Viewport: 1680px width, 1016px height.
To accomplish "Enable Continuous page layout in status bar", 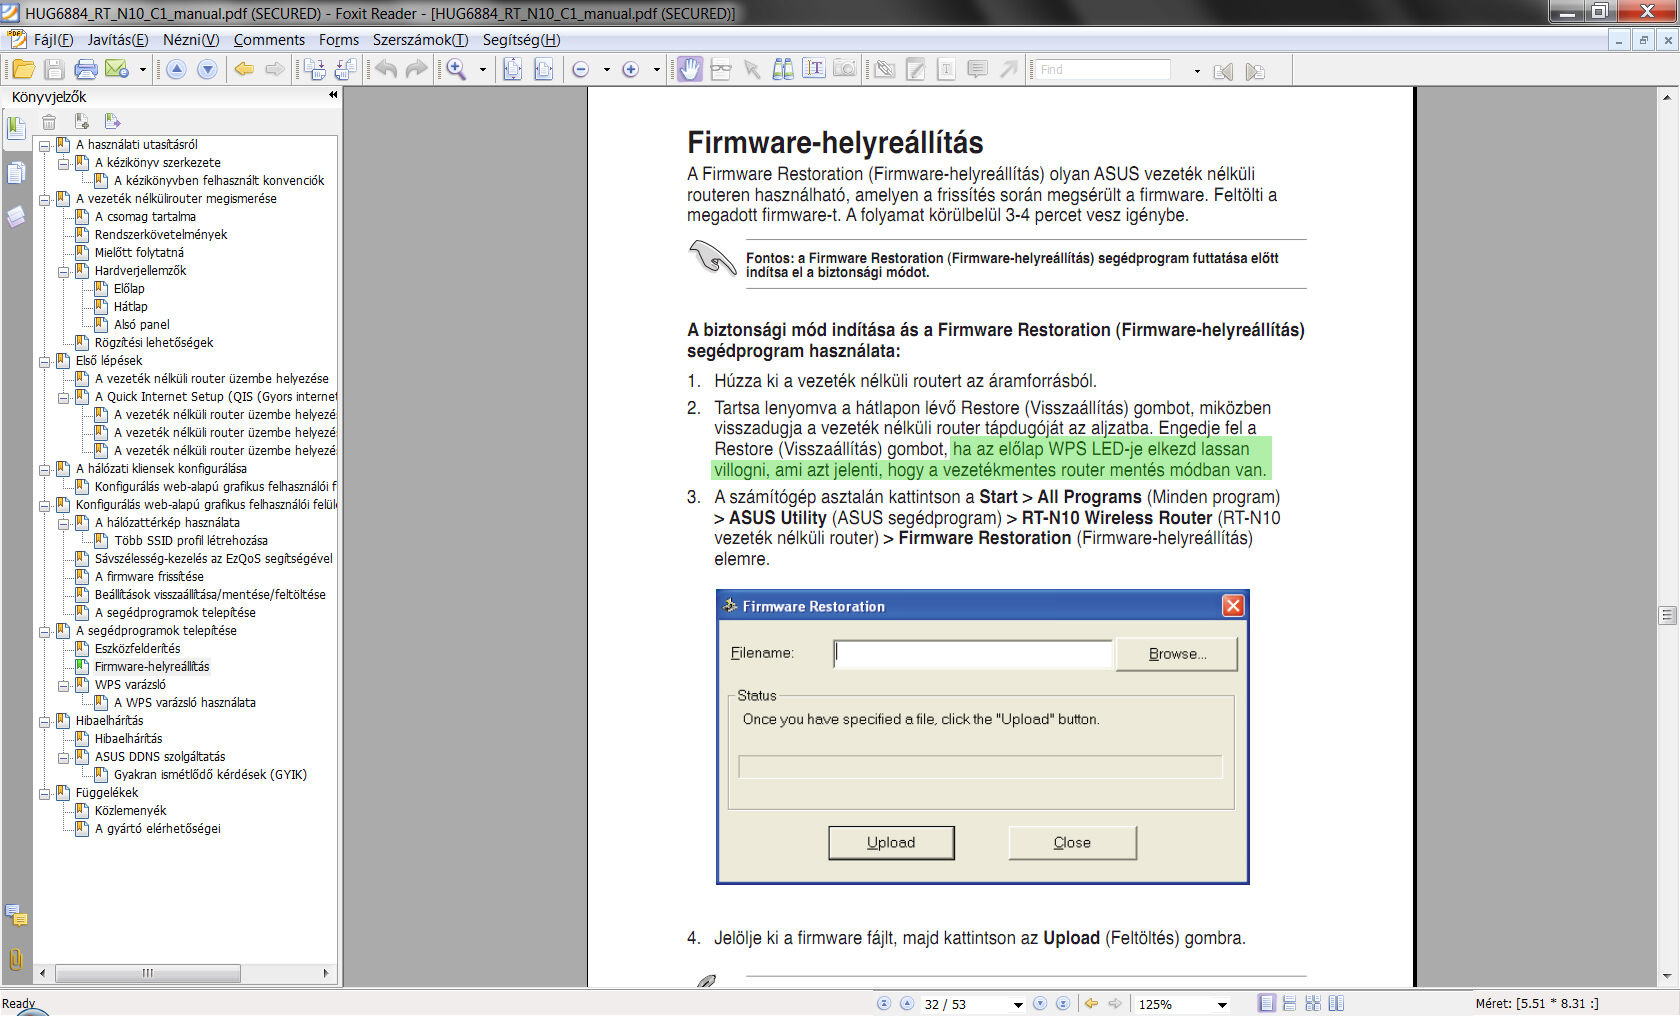I will [1289, 1004].
